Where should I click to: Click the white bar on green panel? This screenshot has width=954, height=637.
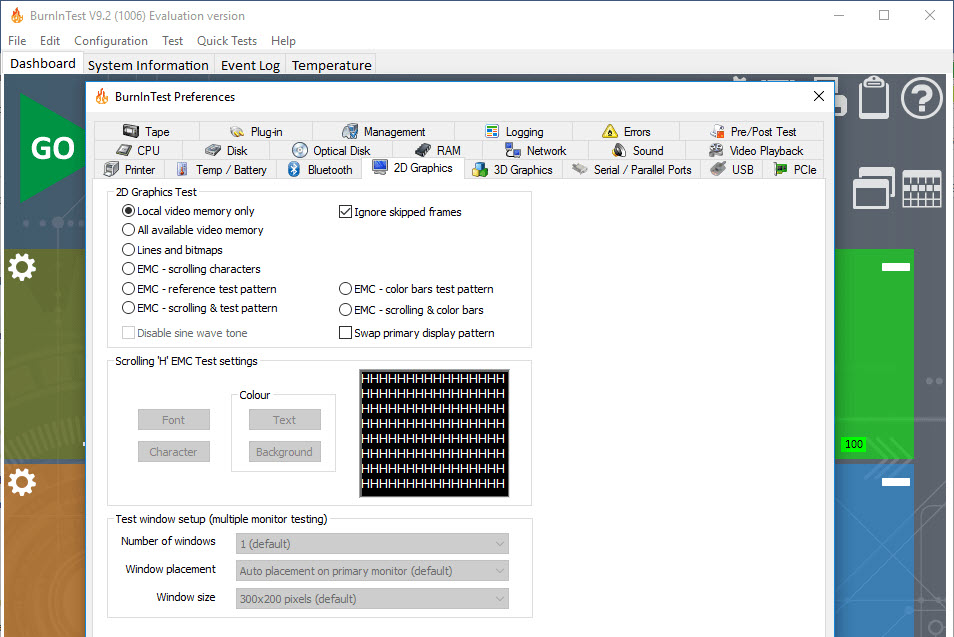click(x=896, y=266)
